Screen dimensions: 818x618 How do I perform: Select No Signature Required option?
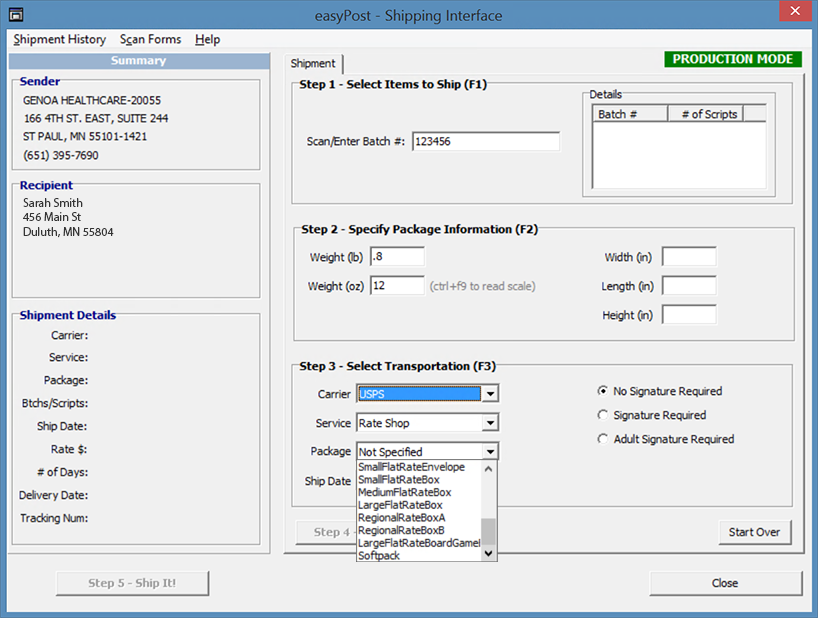(603, 391)
